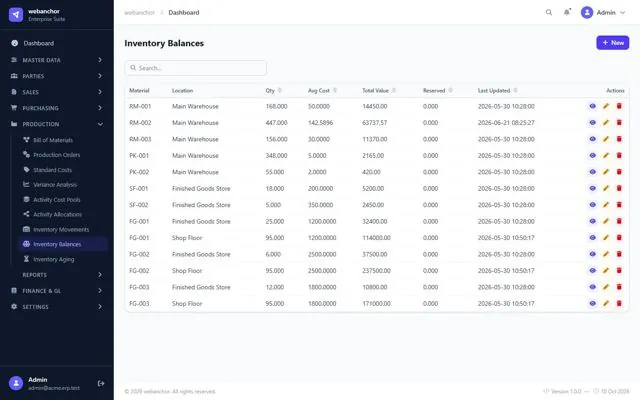Delete the PK-002 row
The width and height of the screenshot is (640, 400).
[x=619, y=172]
